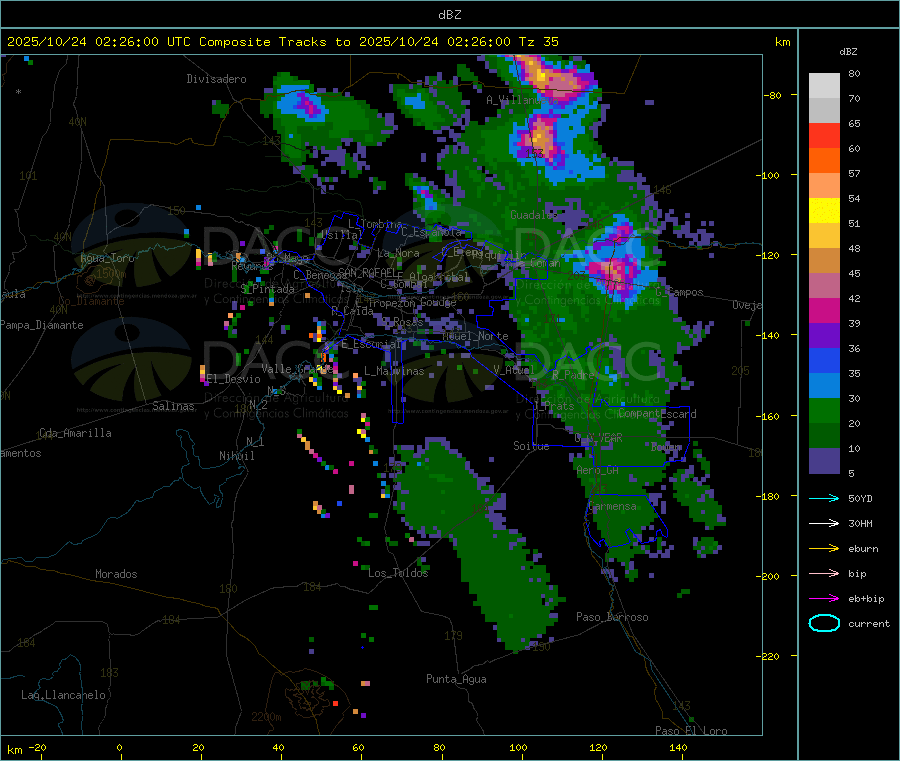
Task: Click the 'Guadales' map label
Action: point(534,215)
